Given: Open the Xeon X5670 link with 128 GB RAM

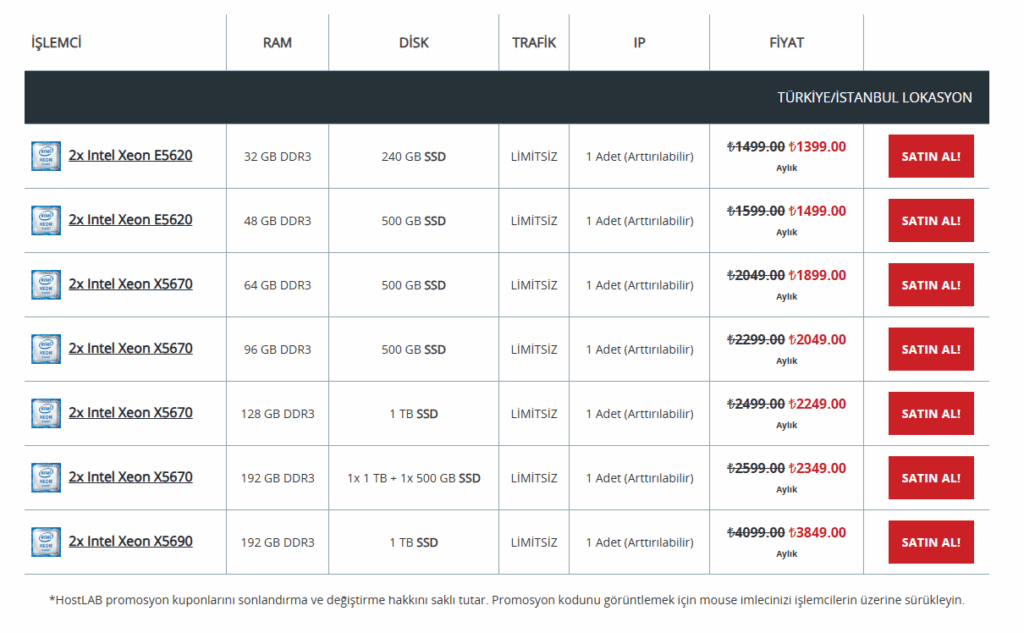Looking at the screenshot, I should point(130,413).
